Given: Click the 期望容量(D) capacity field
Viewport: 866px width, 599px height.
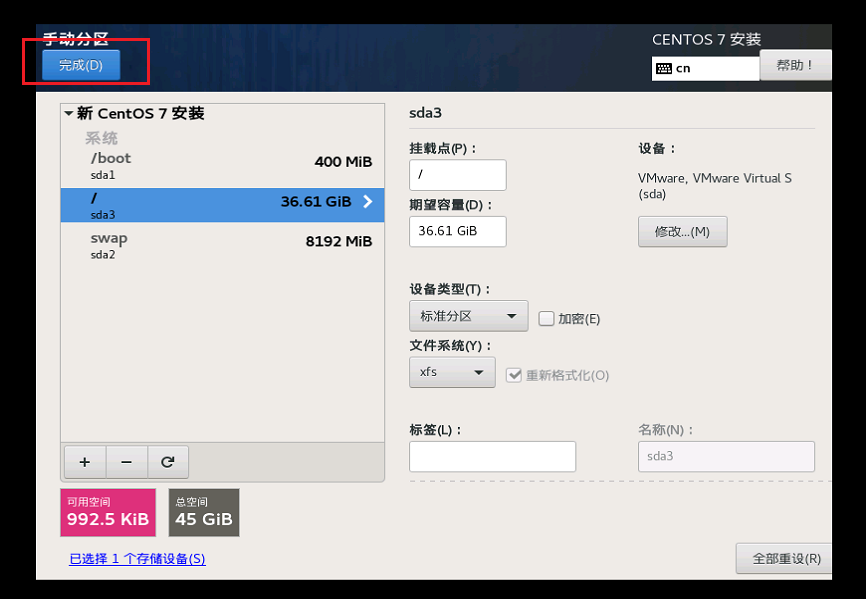Looking at the screenshot, I should (x=458, y=231).
